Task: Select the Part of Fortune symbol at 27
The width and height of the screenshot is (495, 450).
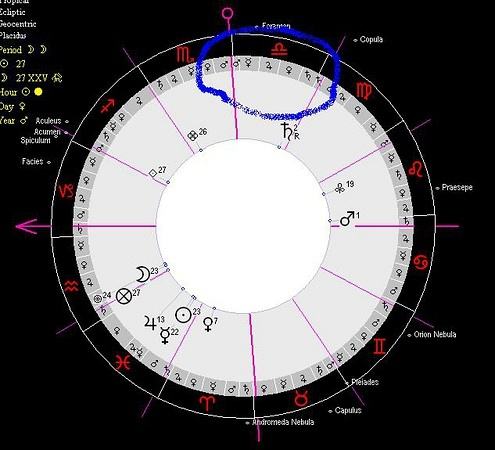Action: click(124, 296)
